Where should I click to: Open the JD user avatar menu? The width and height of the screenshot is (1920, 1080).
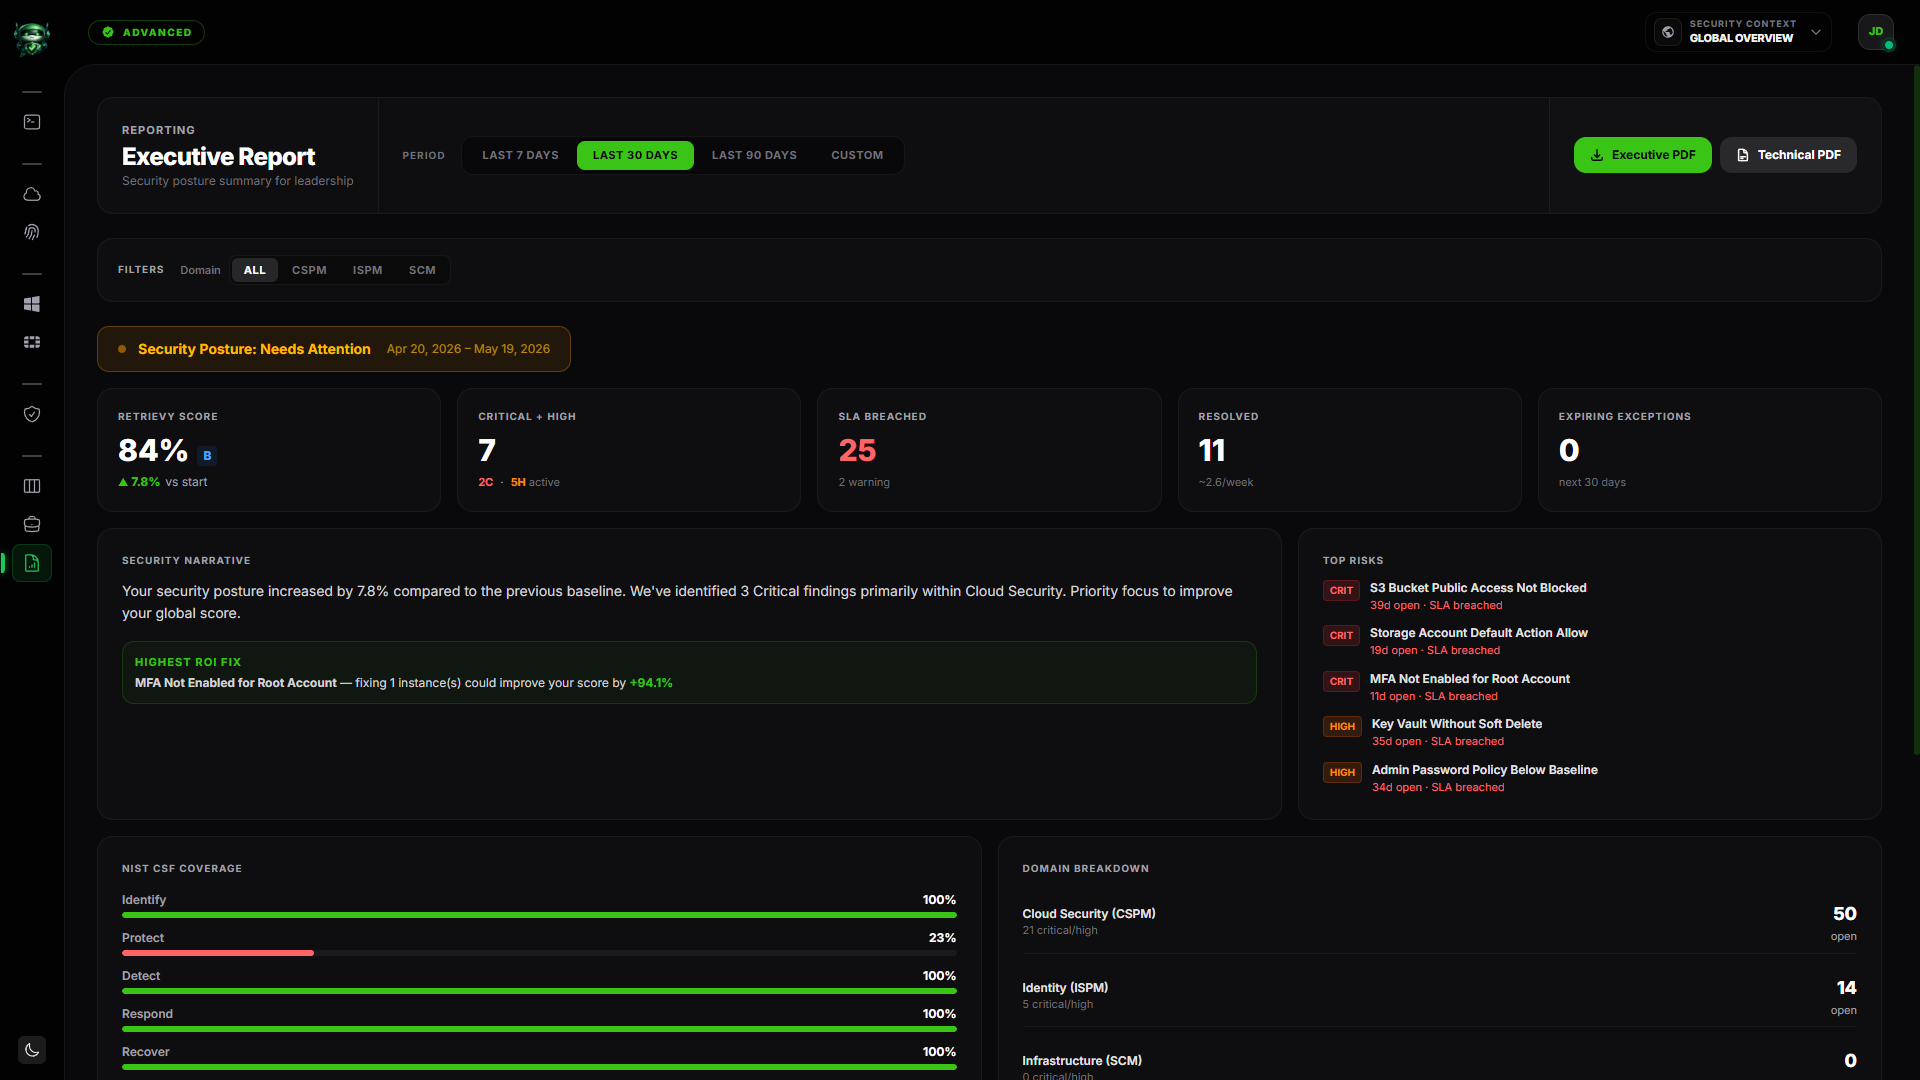point(1876,32)
